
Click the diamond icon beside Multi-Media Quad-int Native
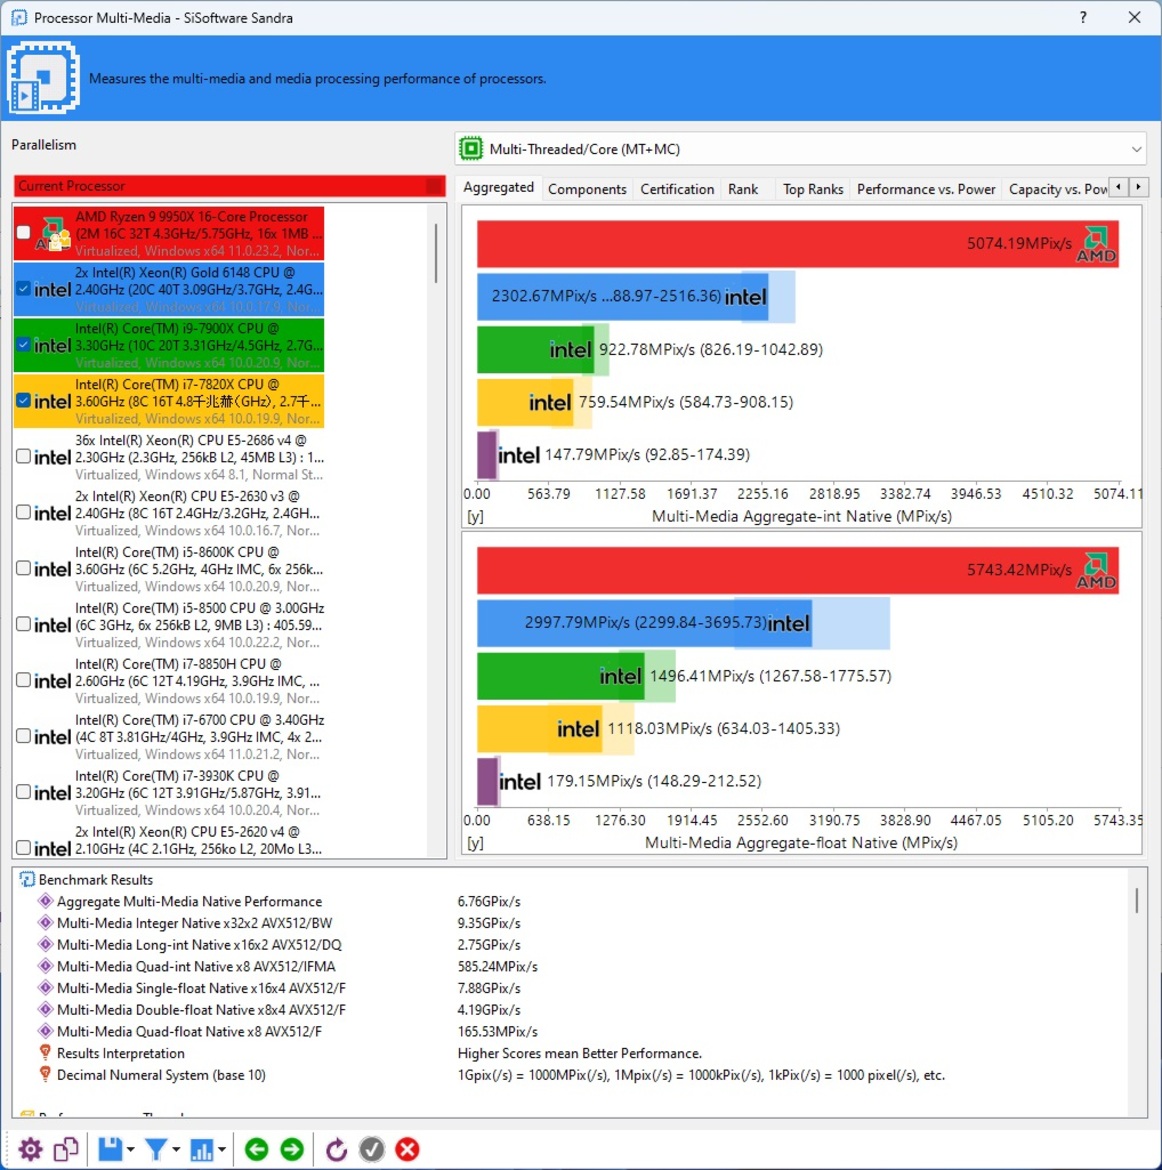(x=46, y=966)
